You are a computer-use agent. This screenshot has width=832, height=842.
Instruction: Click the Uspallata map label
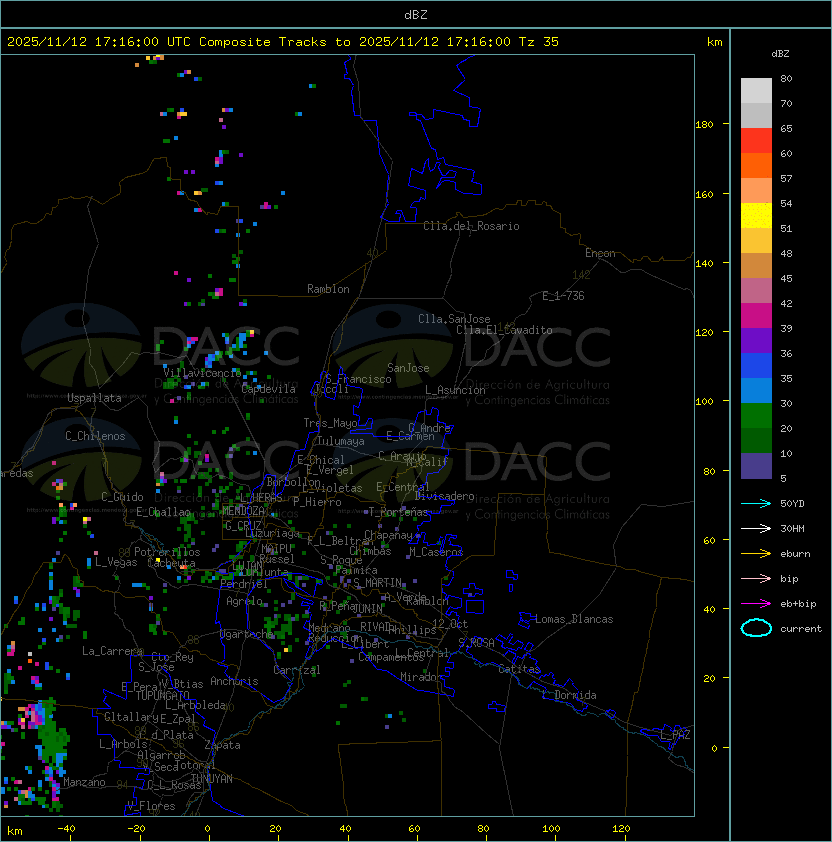94,398
